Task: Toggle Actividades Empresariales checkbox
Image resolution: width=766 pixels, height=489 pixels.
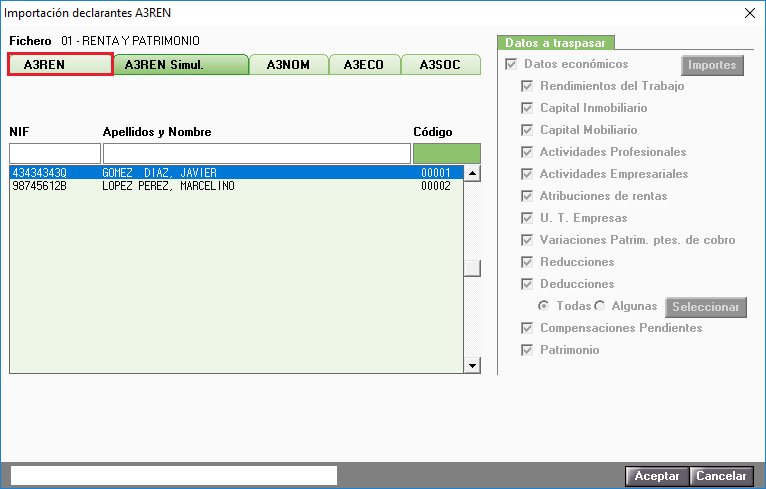Action: [527, 174]
